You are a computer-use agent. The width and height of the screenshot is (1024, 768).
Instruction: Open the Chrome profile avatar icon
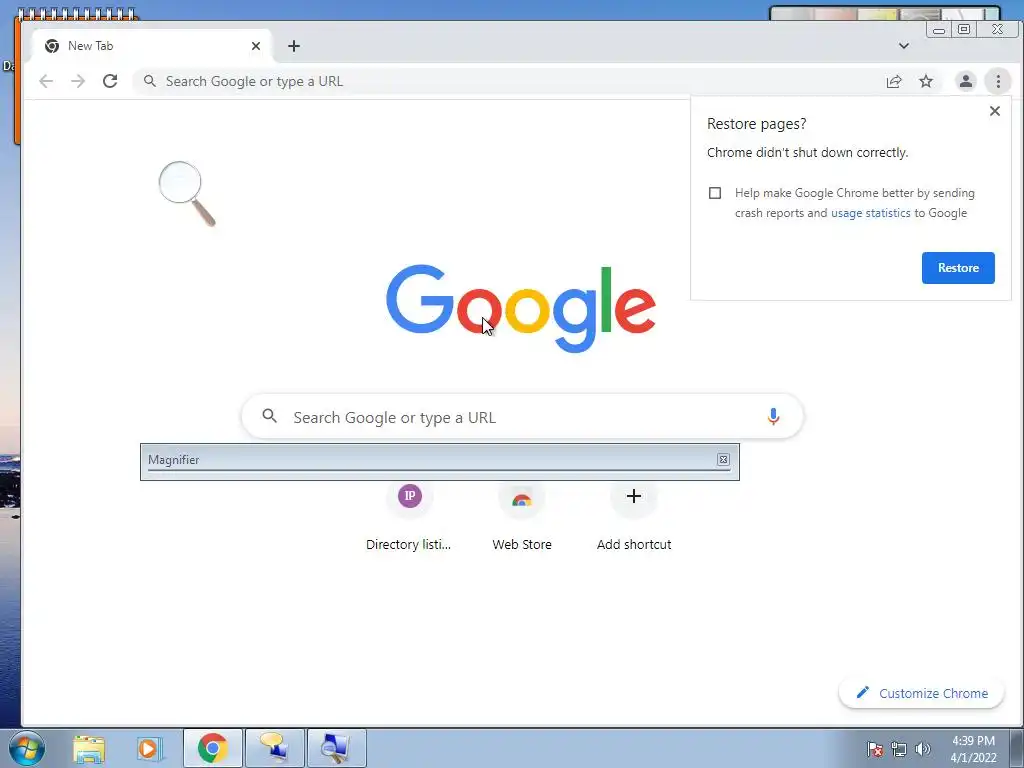point(965,82)
